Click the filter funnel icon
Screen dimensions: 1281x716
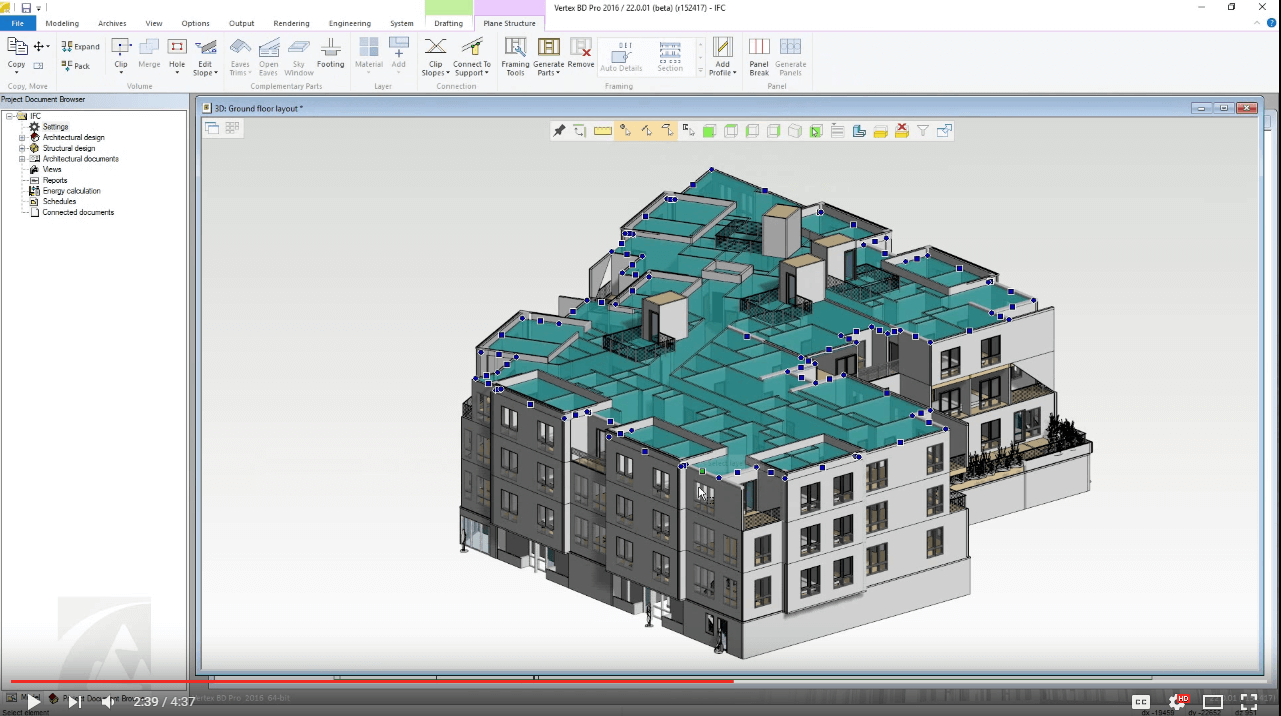pyautogui.click(x=923, y=131)
